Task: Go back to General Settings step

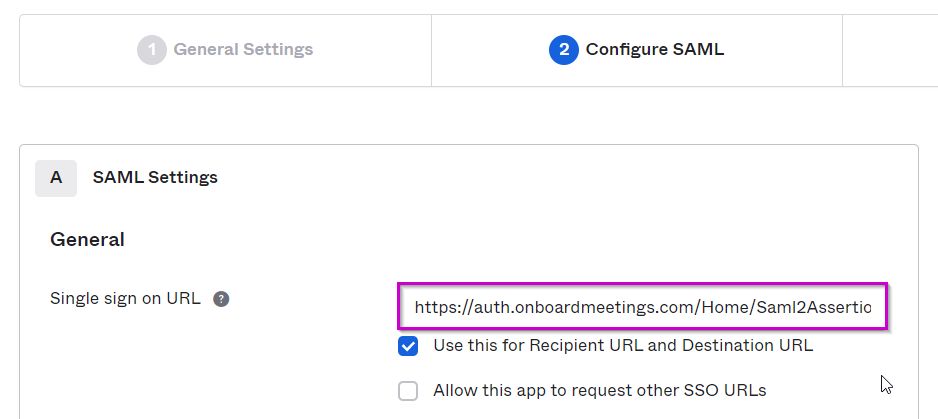Action: (226, 50)
